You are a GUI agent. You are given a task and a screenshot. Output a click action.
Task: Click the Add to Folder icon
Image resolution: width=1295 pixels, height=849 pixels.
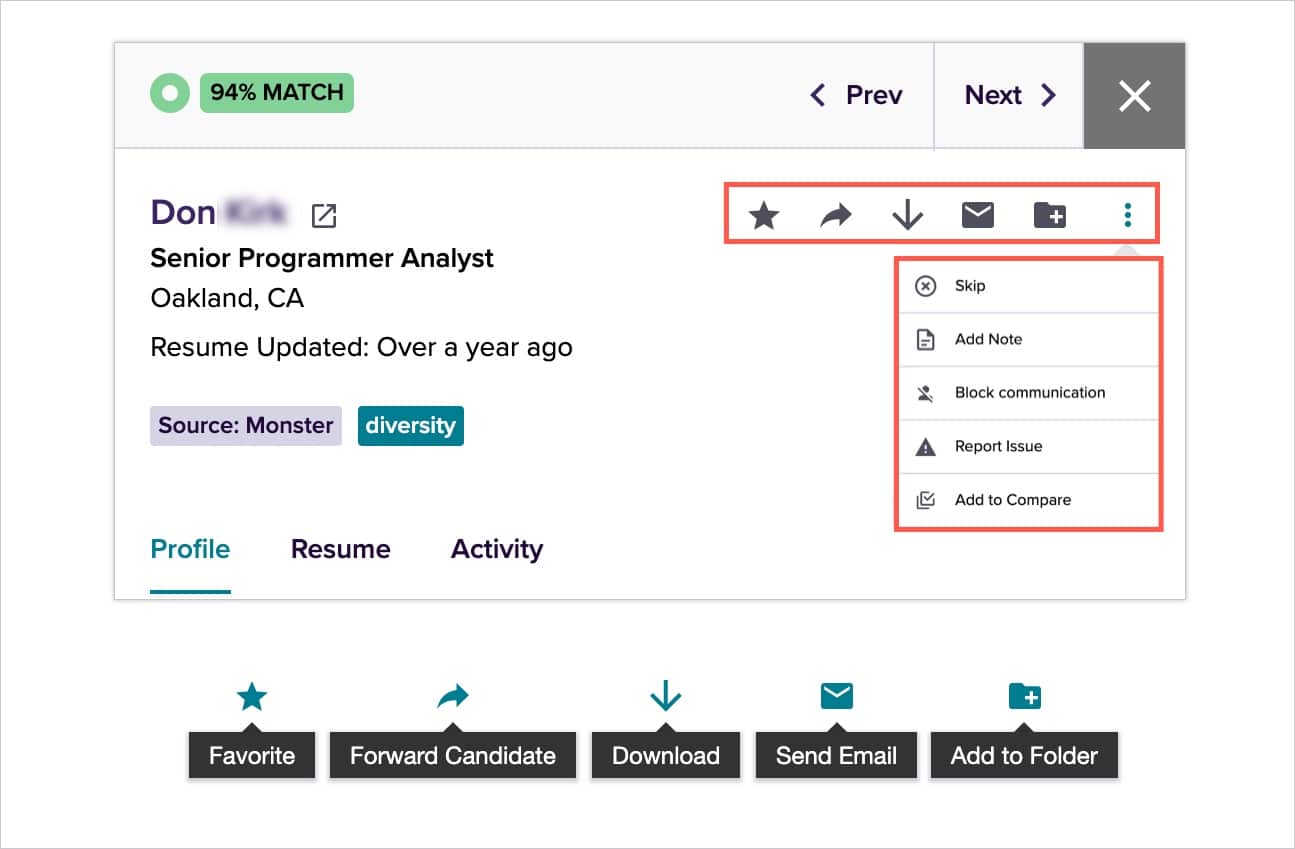point(1049,215)
